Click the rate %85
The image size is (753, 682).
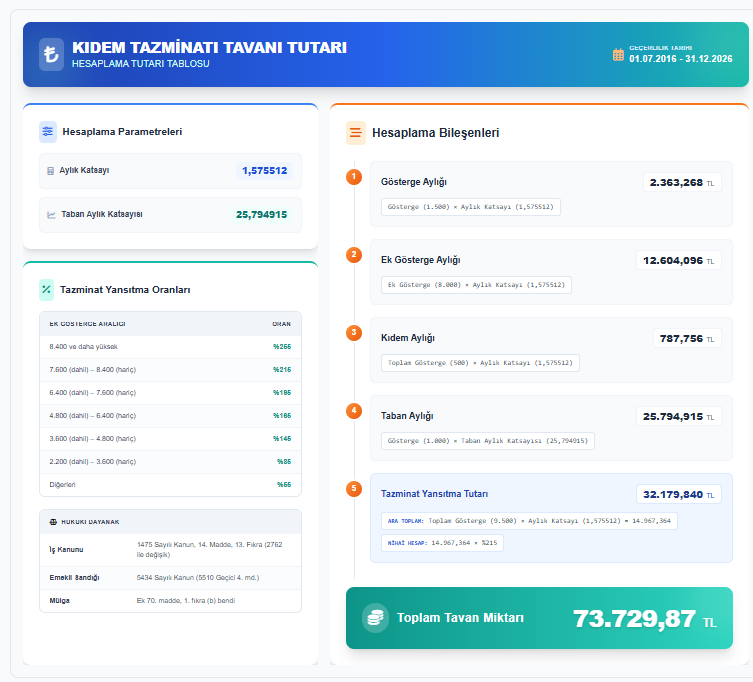(284, 462)
